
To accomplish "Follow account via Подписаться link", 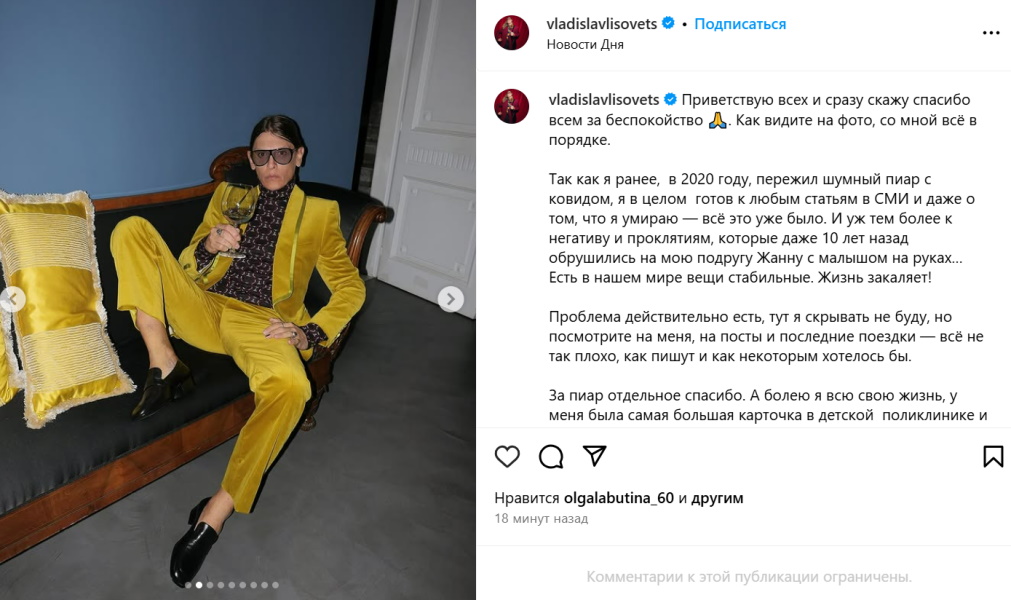I will [740, 24].
